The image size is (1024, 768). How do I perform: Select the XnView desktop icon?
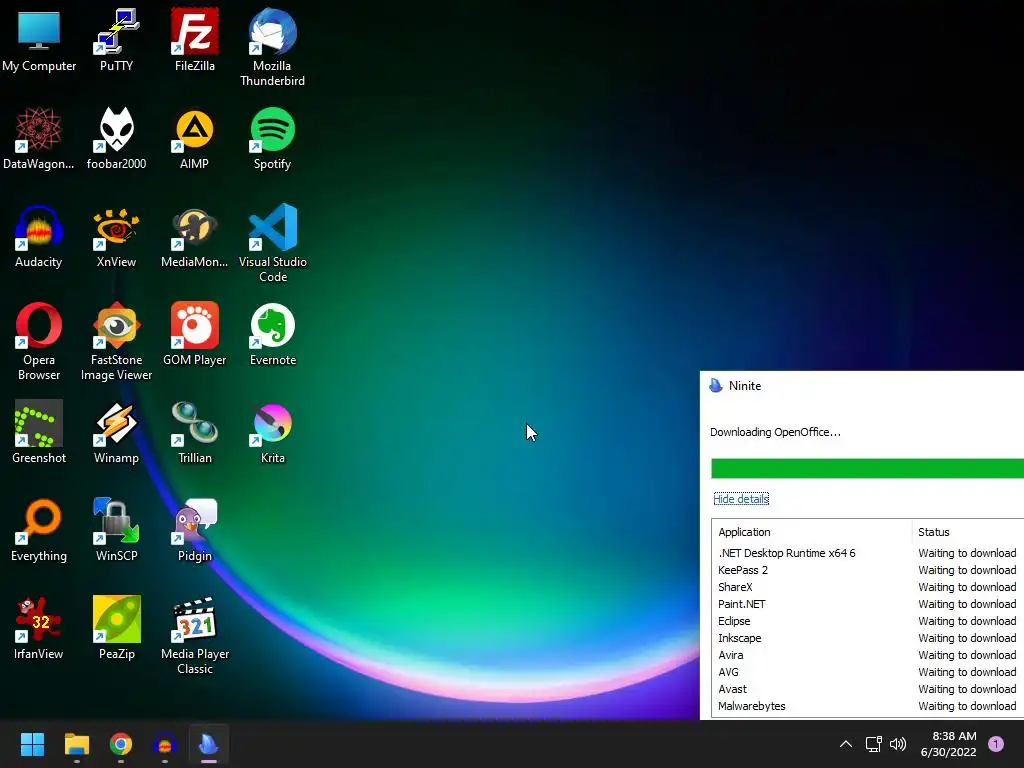[x=116, y=236]
